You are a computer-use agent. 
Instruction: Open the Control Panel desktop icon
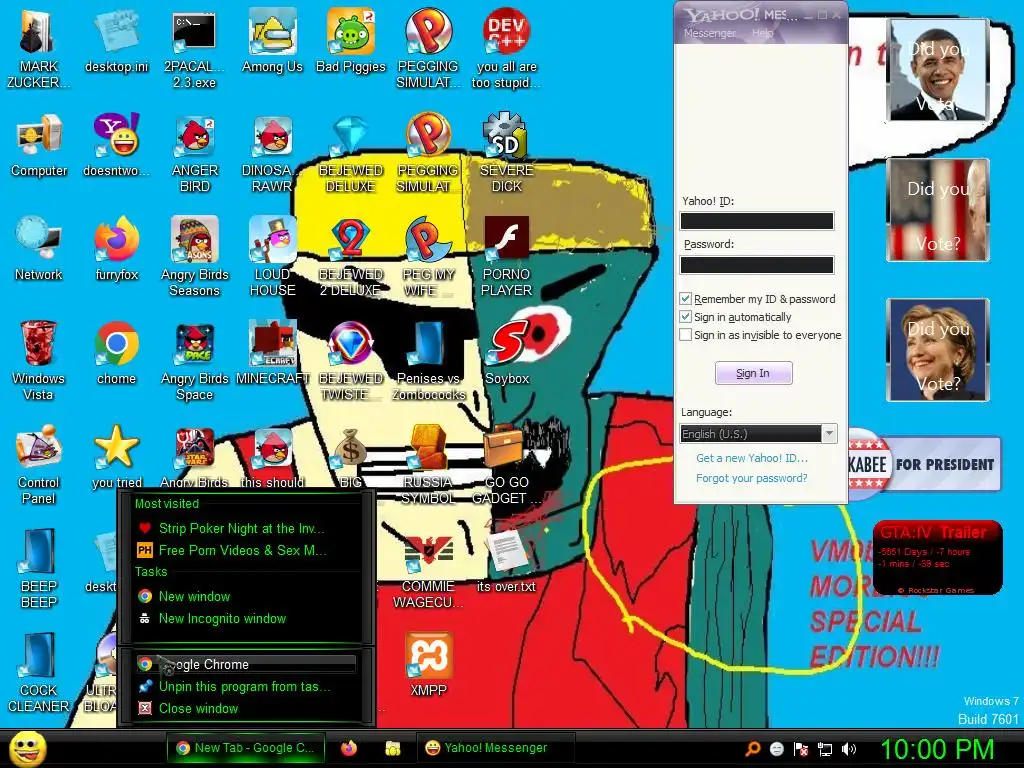39,465
